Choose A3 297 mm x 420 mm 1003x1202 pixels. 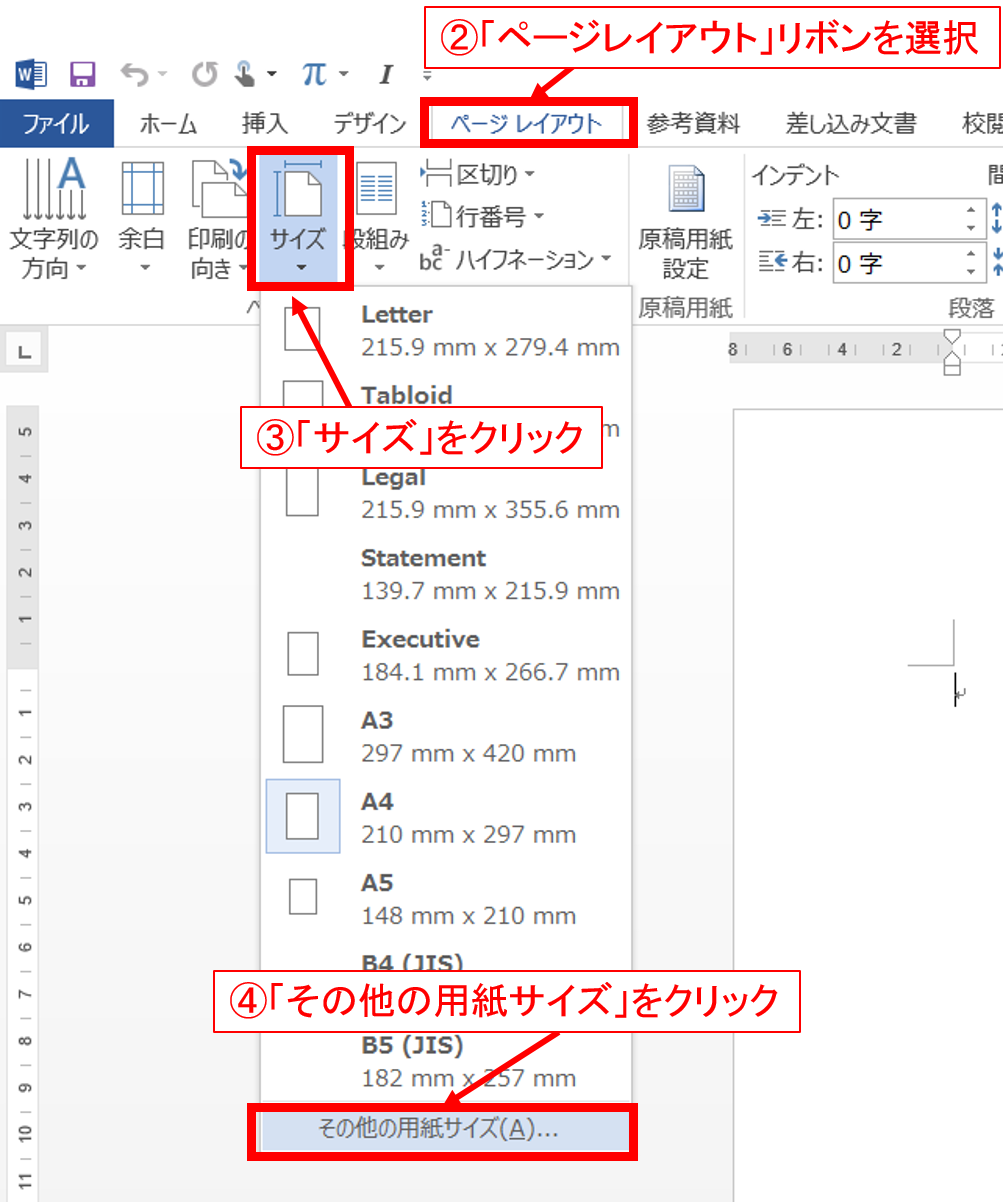[446, 736]
